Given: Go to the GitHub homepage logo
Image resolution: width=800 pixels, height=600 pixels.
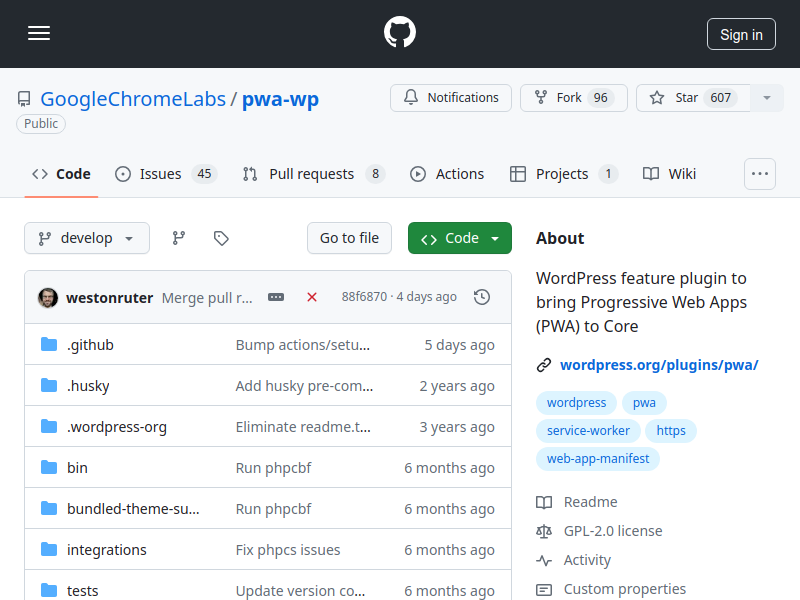Looking at the screenshot, I should [399, 32].
